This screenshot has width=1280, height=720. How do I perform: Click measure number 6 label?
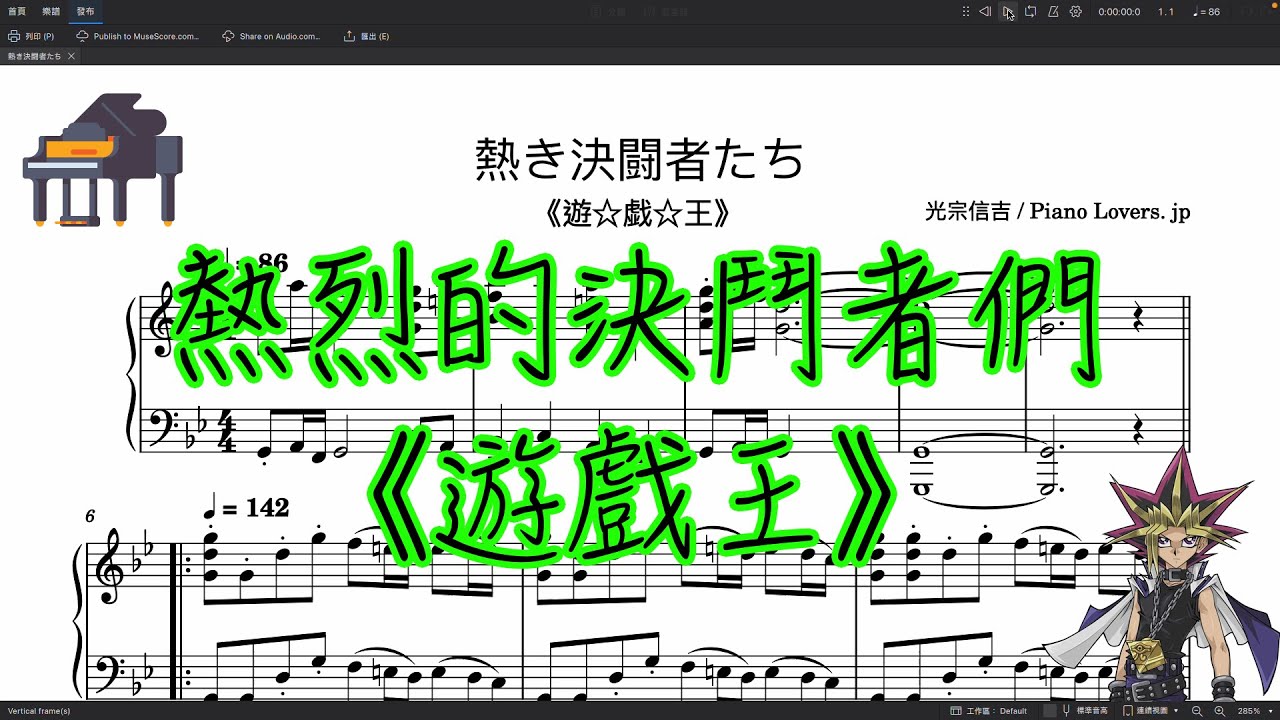pos(90,516)
